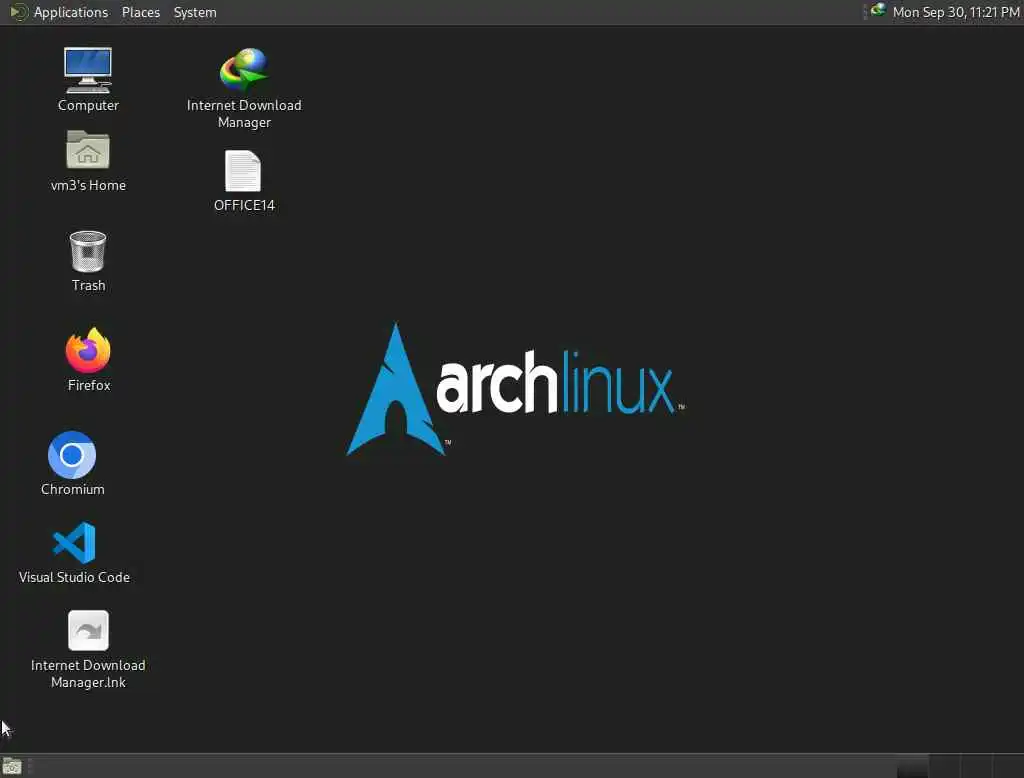Image resolution: width=1024 pixels, height=778 pixels.
Task: Launch Firefox from the desktop
Action: point(88,350)
